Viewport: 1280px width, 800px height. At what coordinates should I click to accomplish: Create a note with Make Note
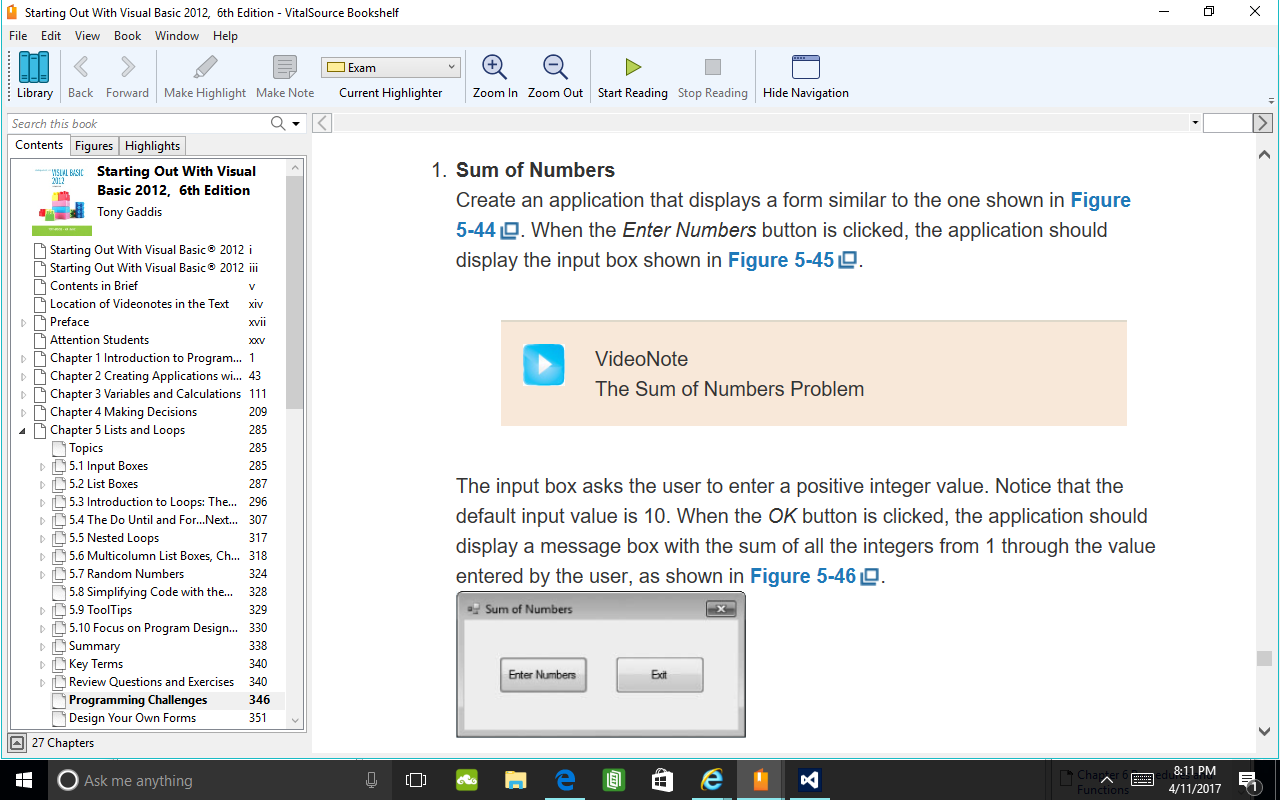click(285, 76)
